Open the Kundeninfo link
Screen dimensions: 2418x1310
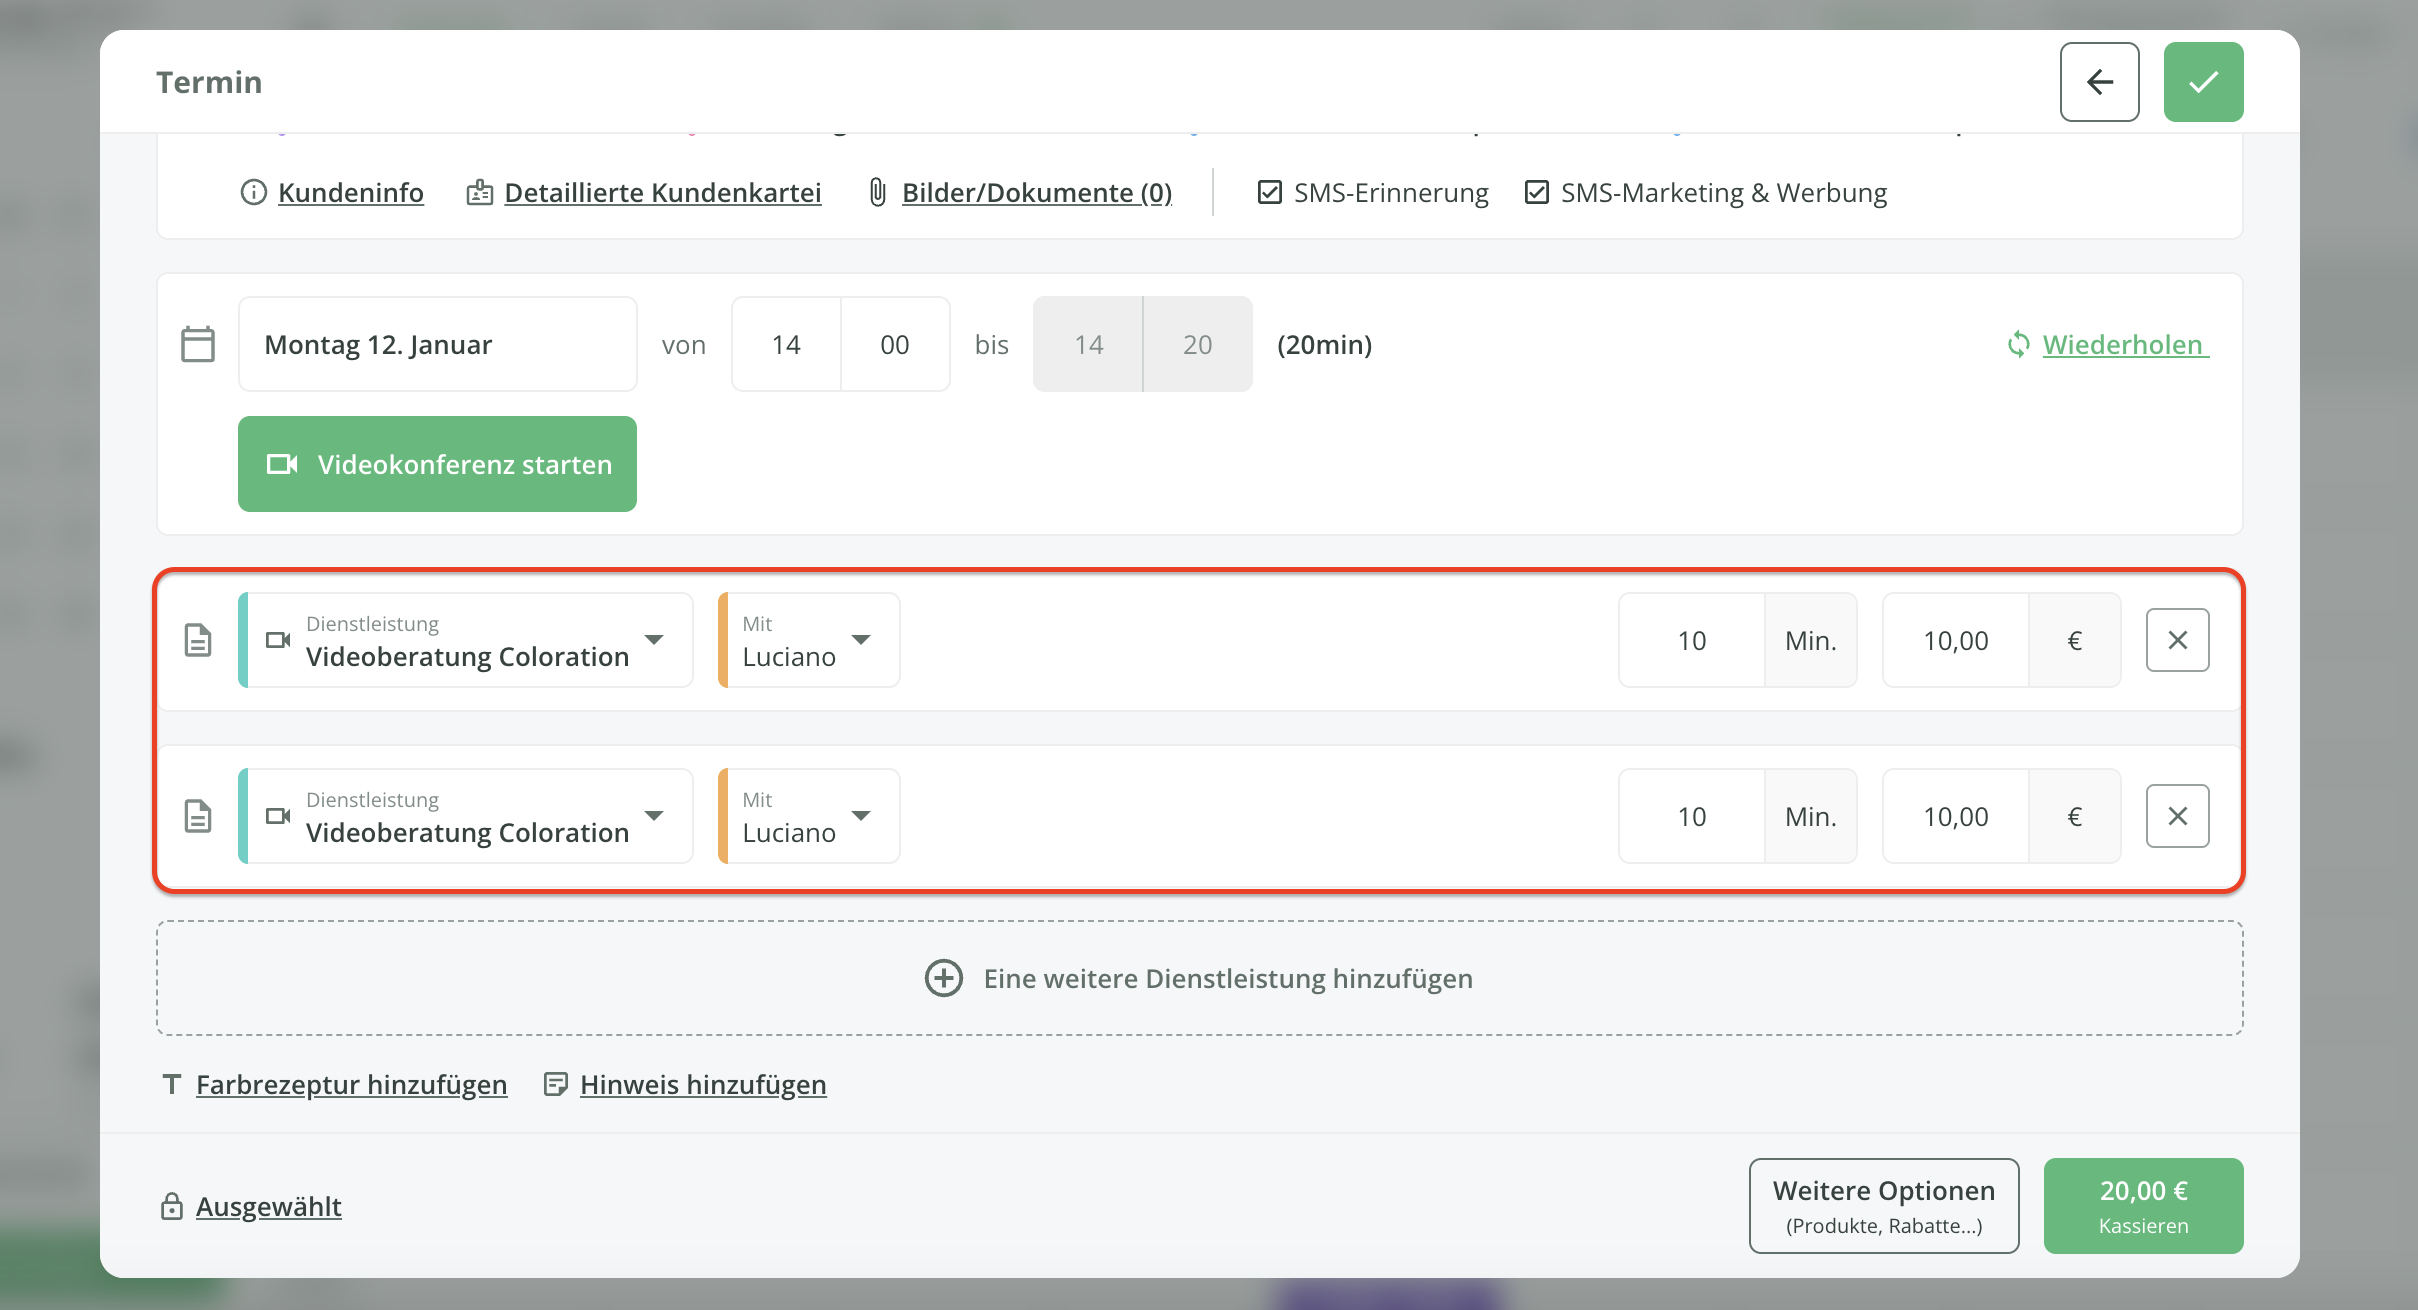(350, 192)
